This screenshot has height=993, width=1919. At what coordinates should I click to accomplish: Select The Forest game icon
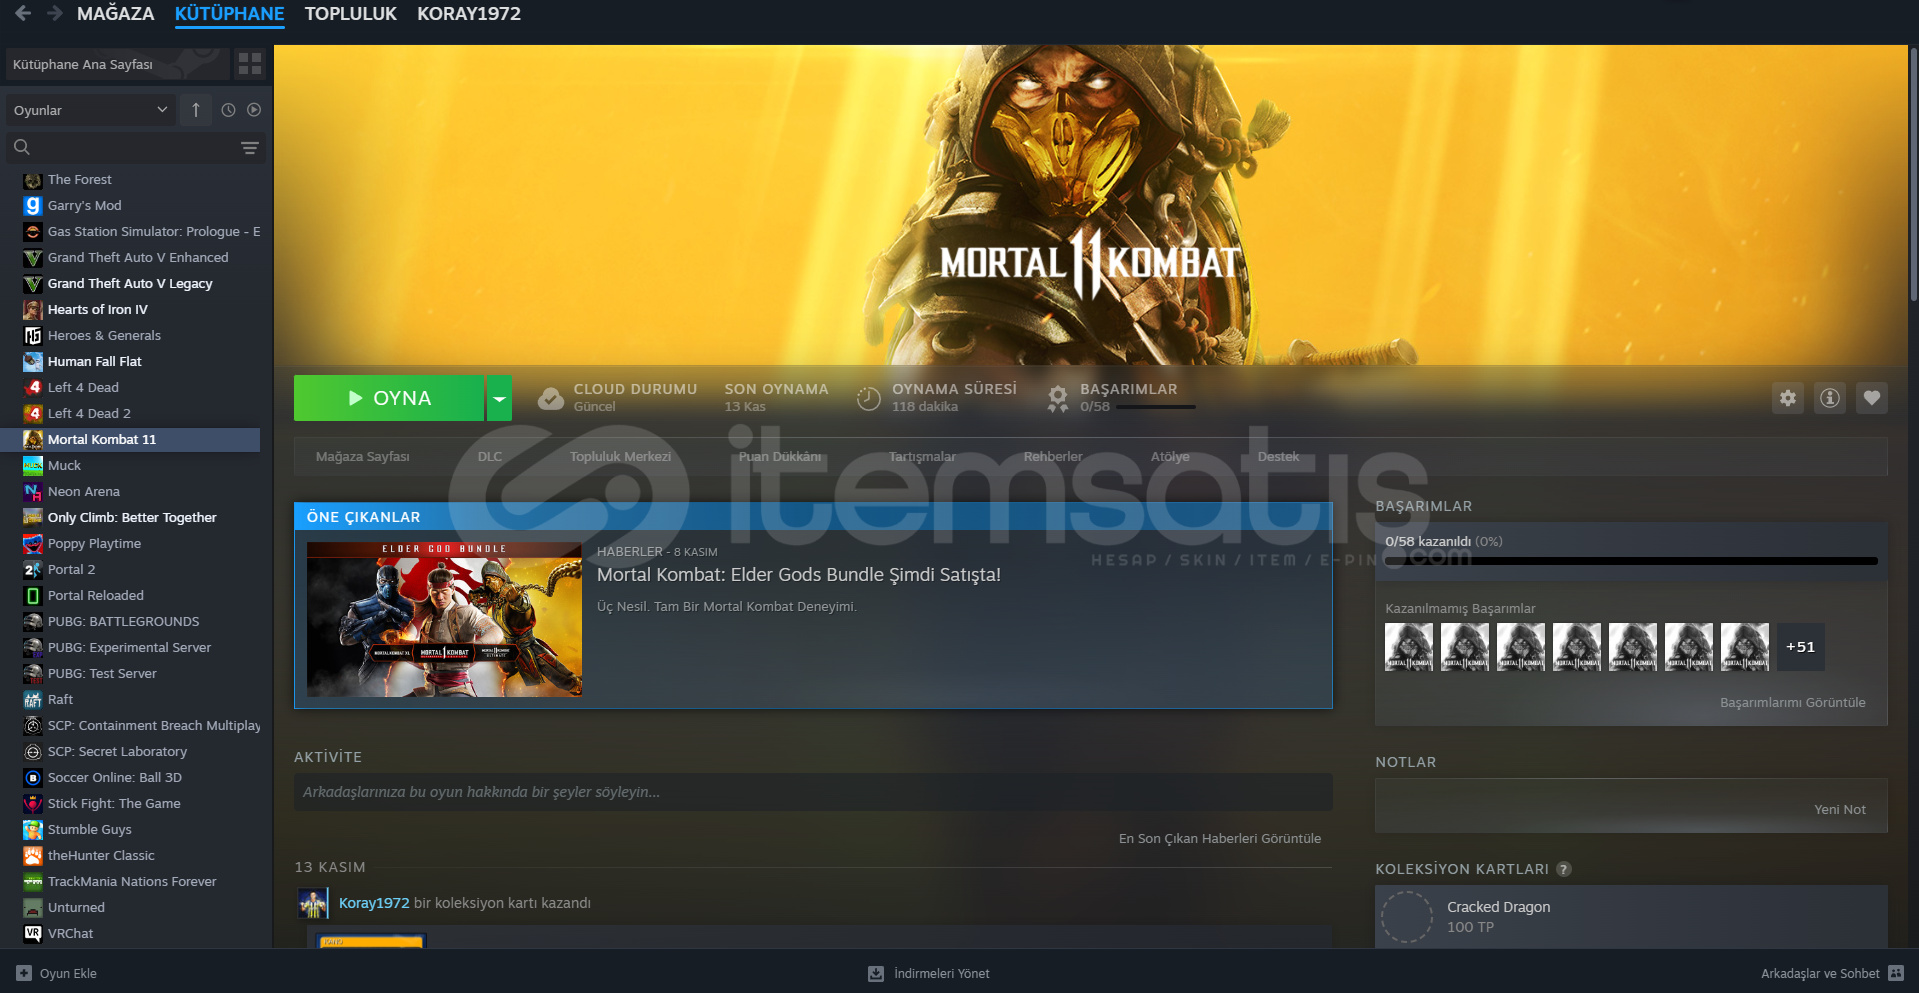(x=33, y=180)
